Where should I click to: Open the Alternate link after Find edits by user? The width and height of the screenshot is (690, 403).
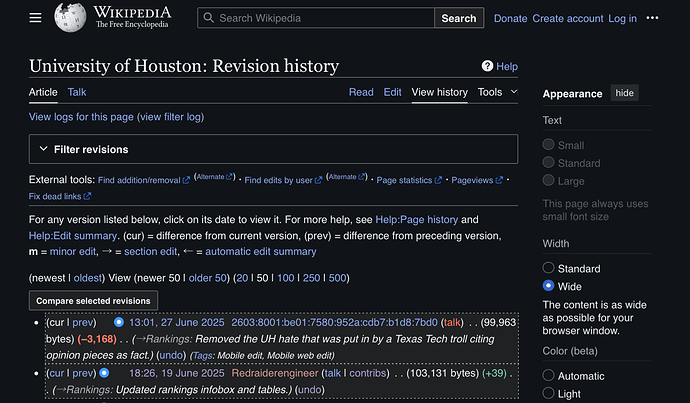[x=347, y=177]
